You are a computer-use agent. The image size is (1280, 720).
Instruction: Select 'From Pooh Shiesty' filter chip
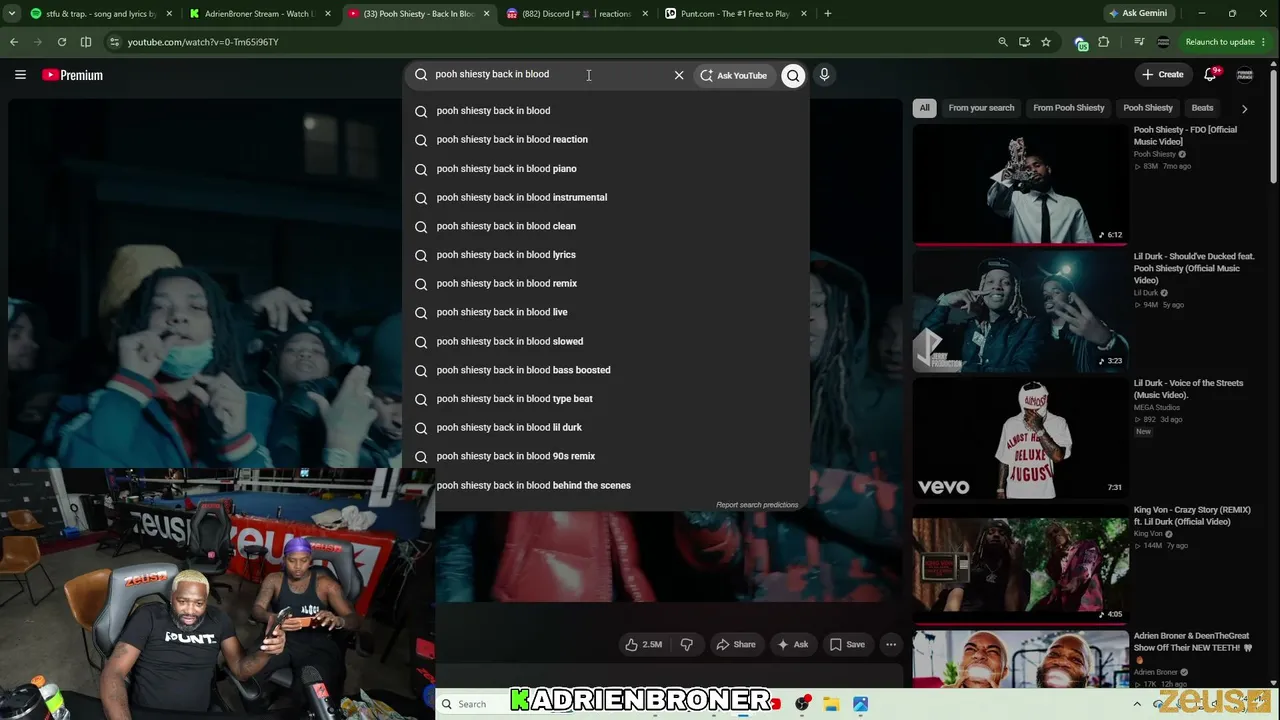click(x=1069, y=108)
